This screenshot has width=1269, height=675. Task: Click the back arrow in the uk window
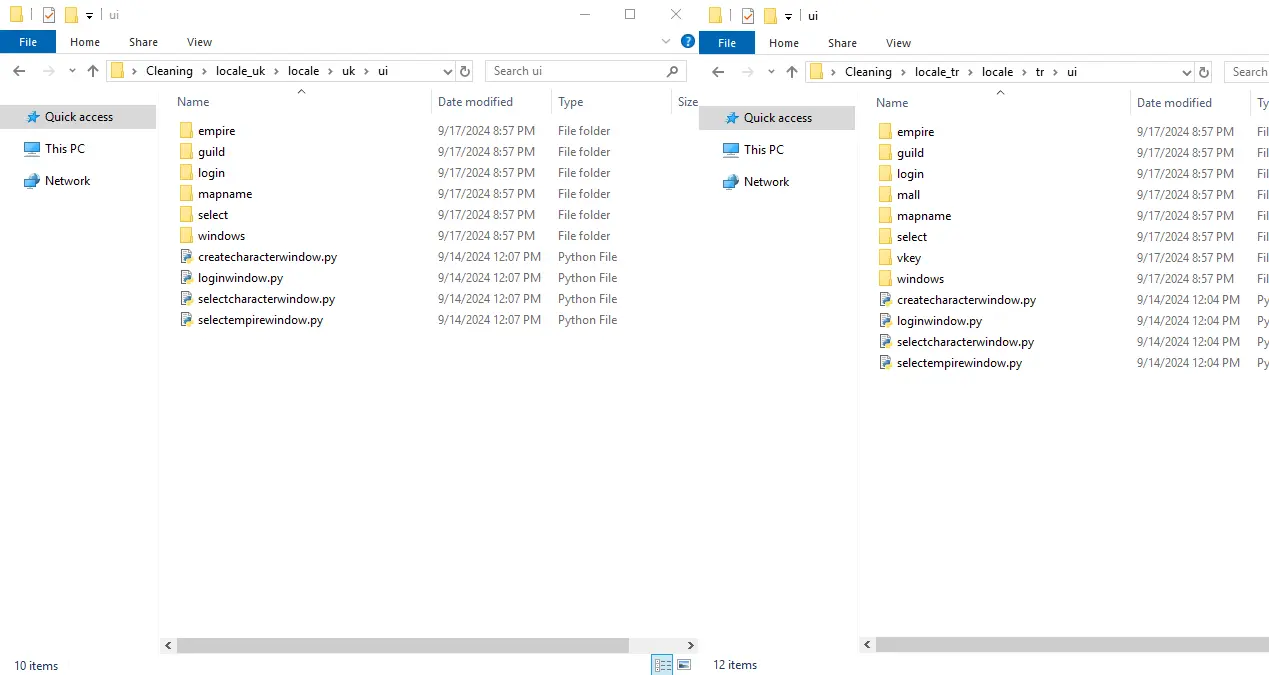(19, 71)
